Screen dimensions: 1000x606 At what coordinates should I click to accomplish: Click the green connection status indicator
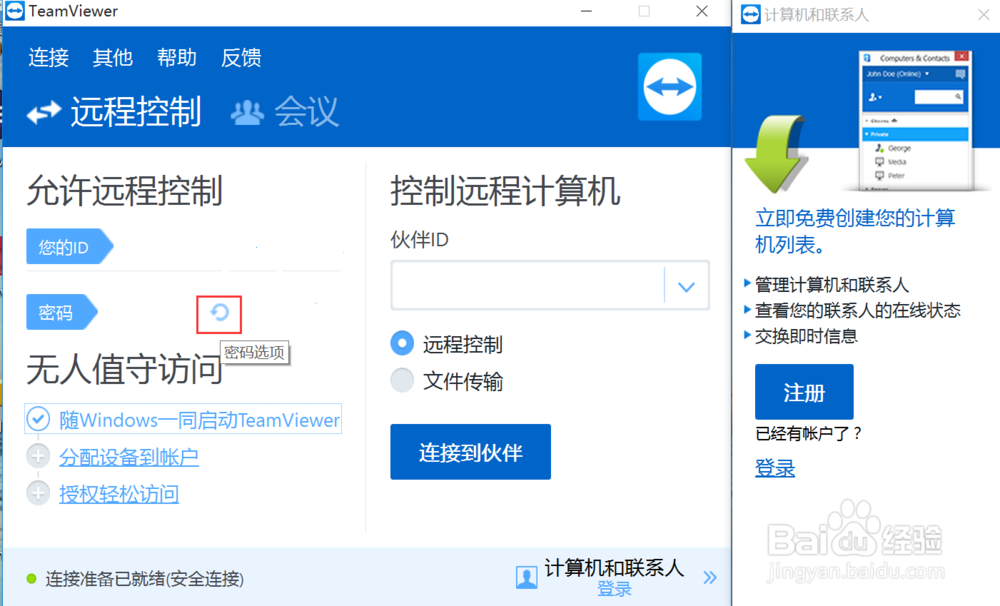pos(31,579)
